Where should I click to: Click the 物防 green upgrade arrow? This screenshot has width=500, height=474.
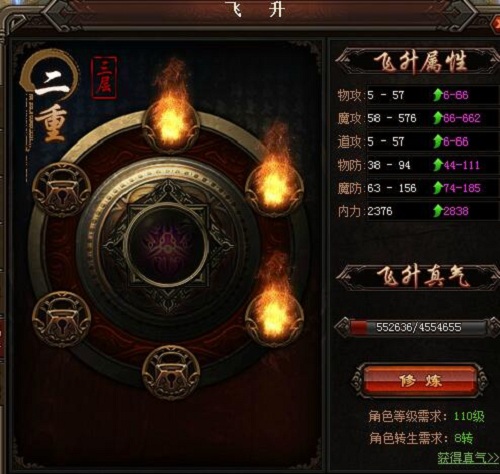437,165
